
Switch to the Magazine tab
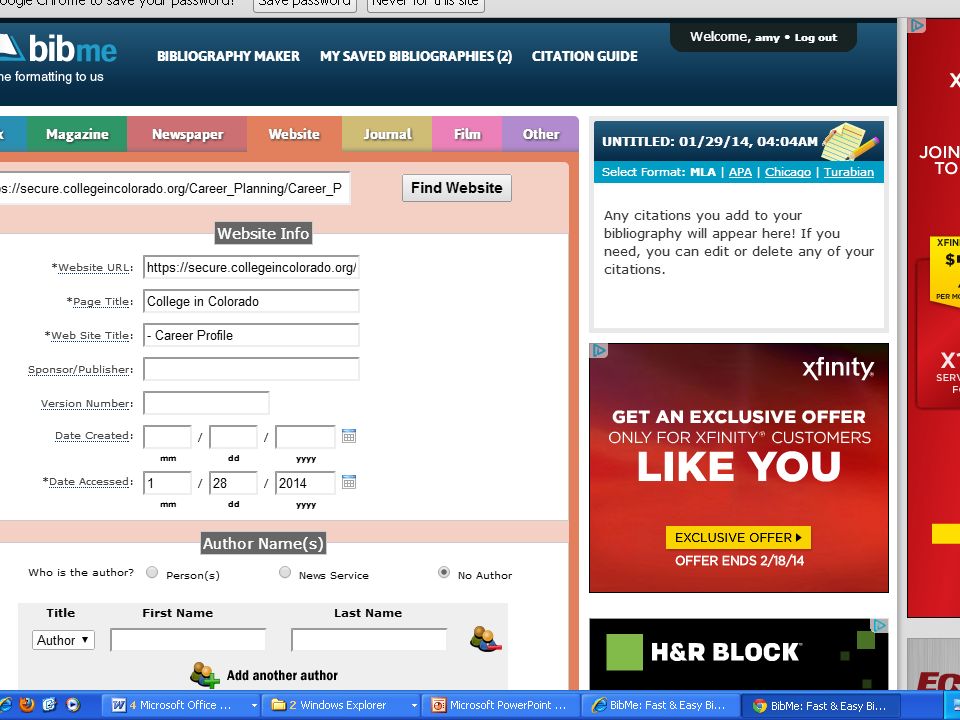[x=77, y=134]
